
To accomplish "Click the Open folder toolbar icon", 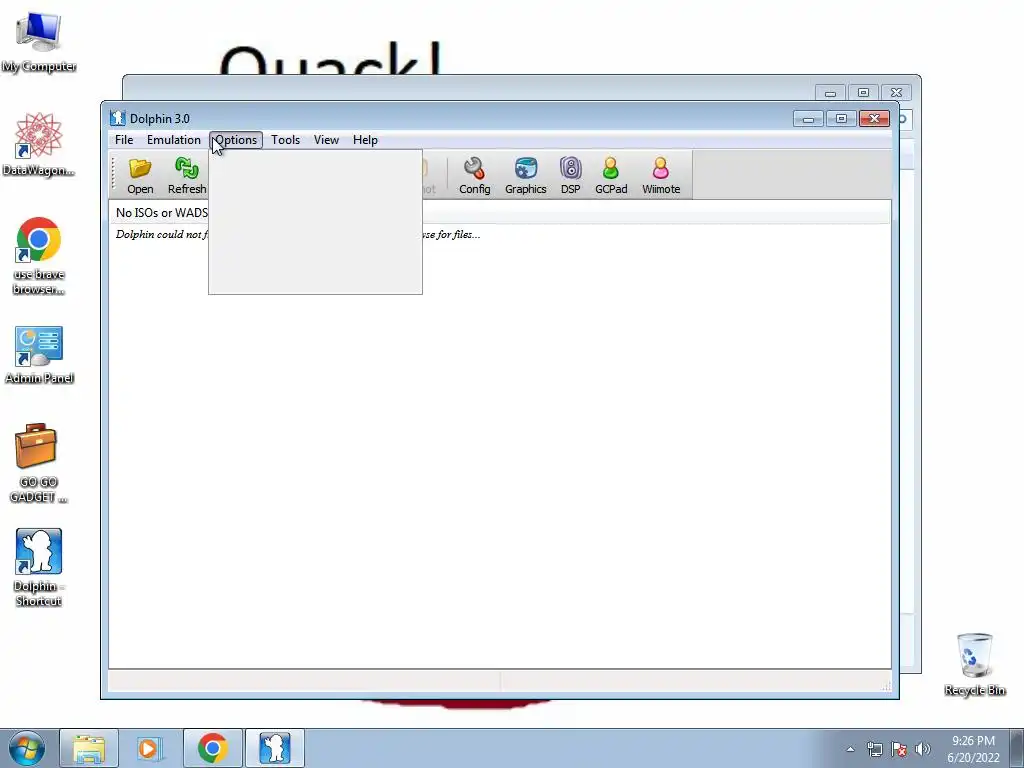I will pyautogui.click(x=140, y=176).
